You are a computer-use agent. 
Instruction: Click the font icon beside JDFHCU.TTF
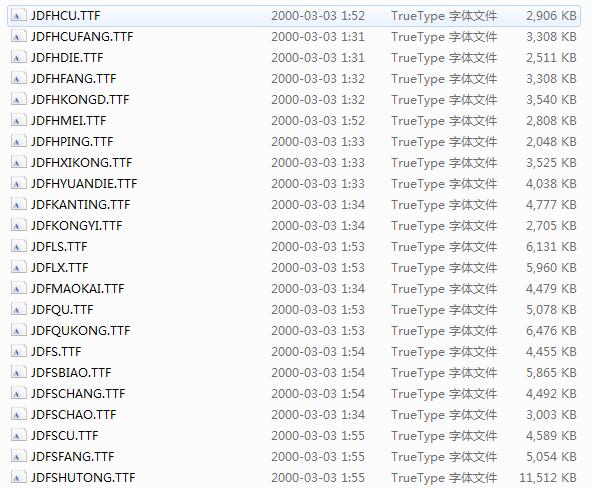[x=19, y=16]
